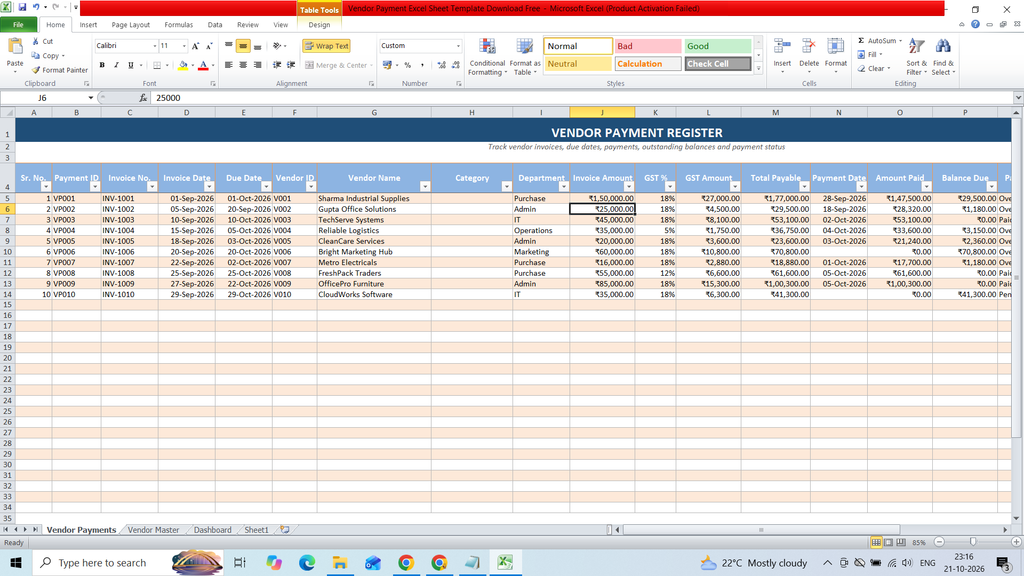This screenshot has height=576, width=1024.
Task: Toggle center horizontal alignment
Action: (243, 65)
